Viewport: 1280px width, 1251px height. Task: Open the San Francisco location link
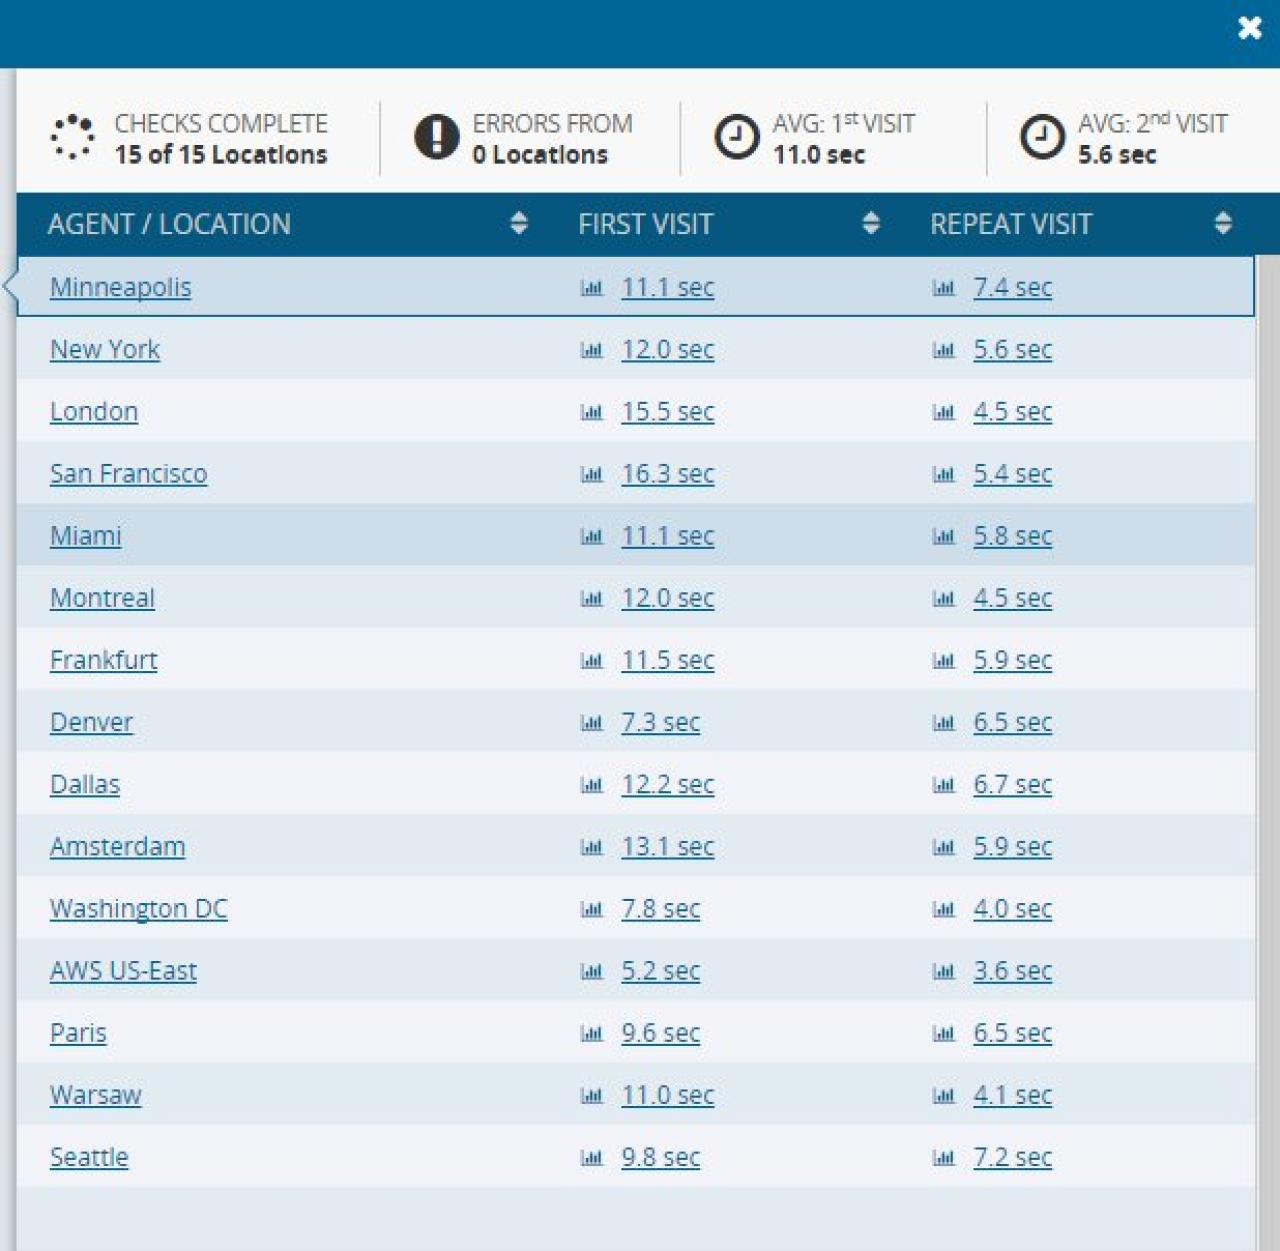(128, 474)
